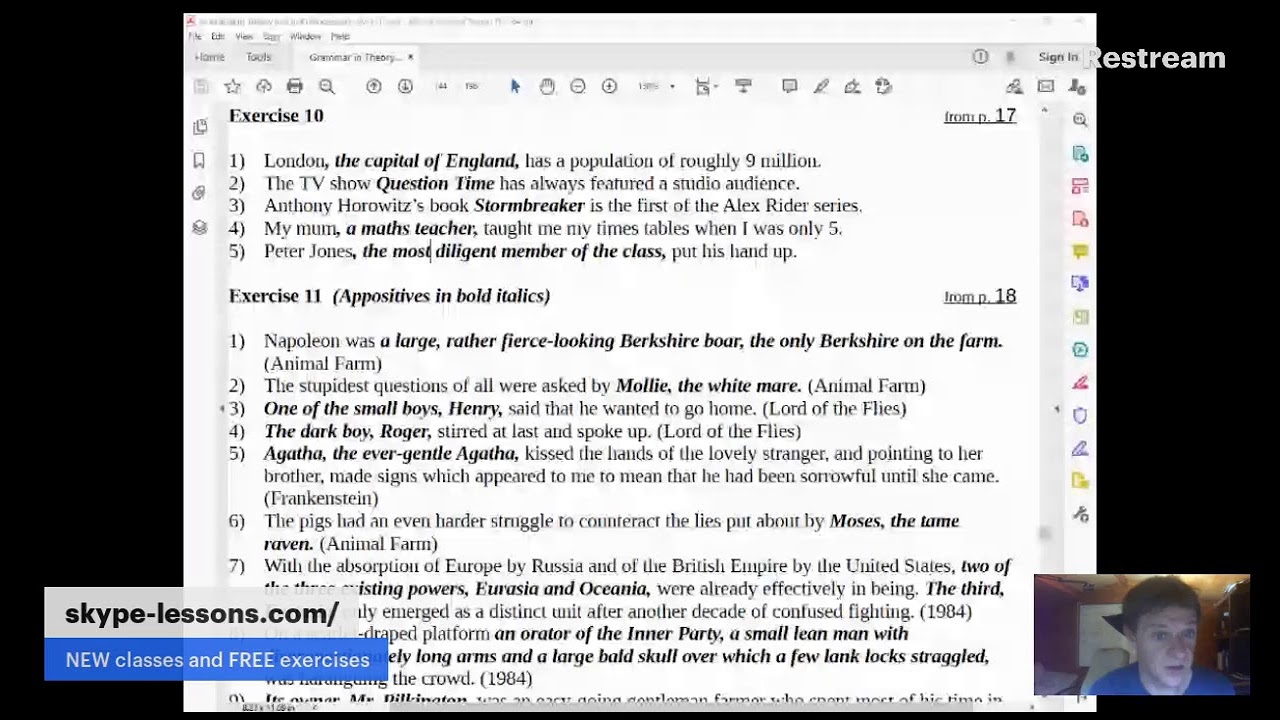
Task: Print the document with the printer icon
Action: (295, 87)
